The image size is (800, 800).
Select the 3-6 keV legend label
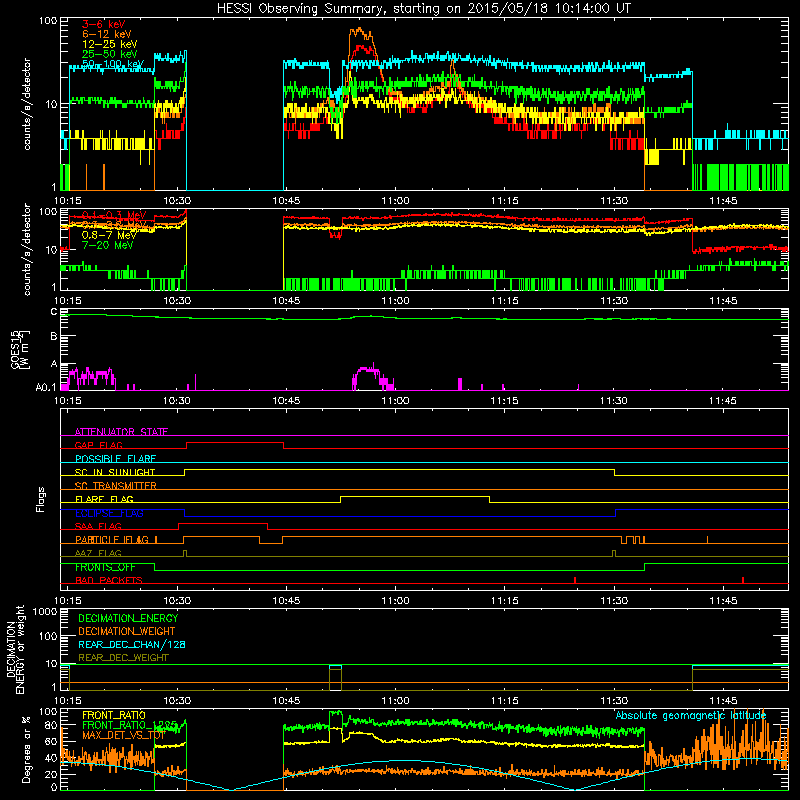click(104, 24)
